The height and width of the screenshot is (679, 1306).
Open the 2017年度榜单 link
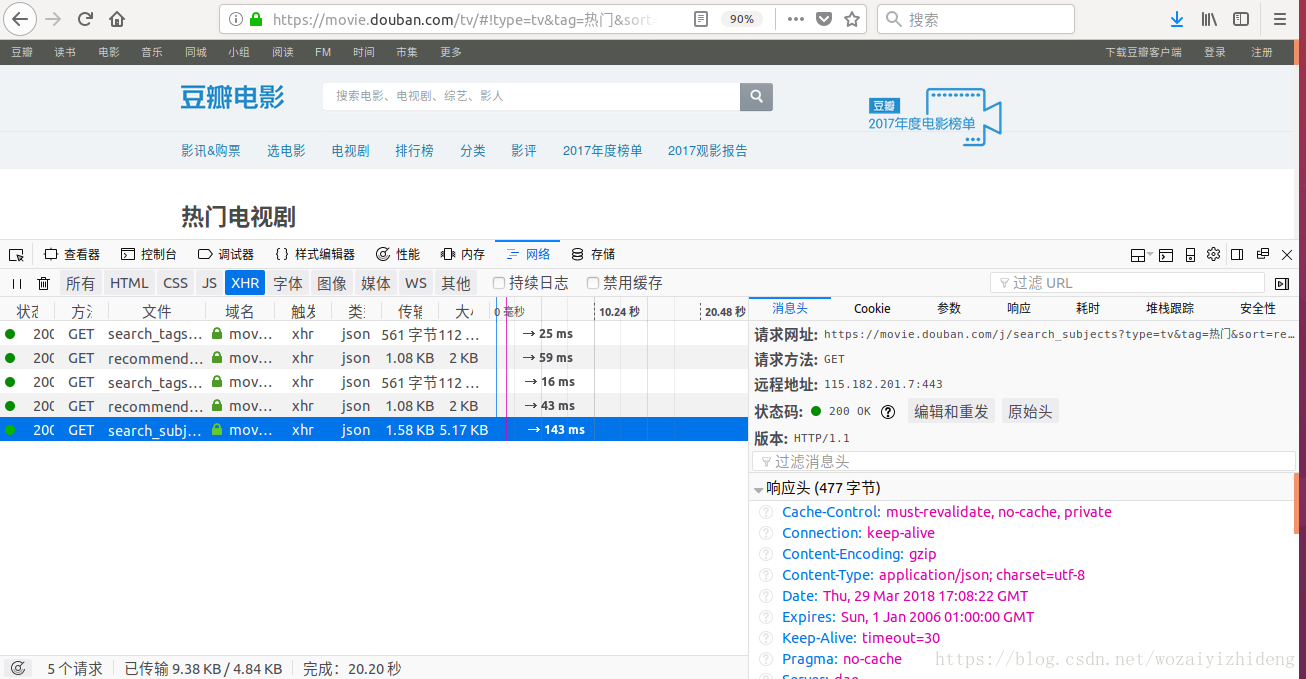point(602,151)
